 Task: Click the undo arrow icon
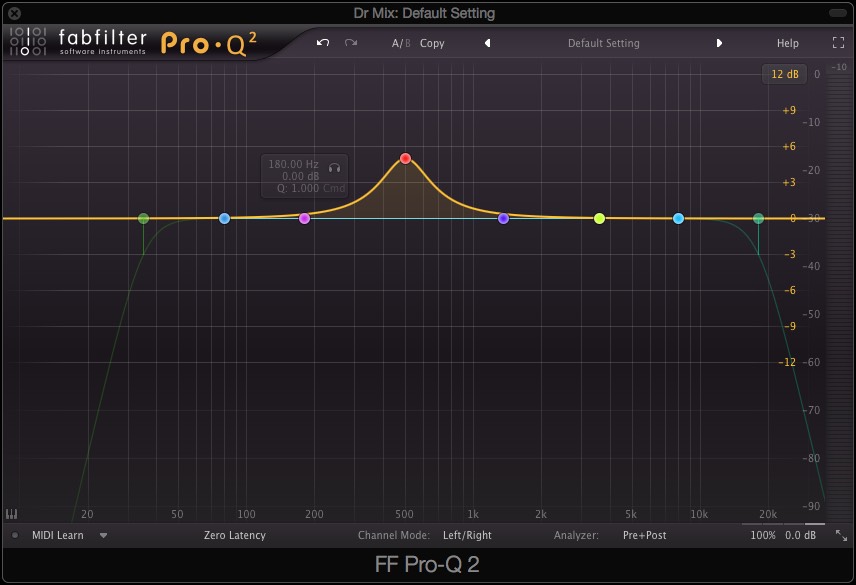pos(323,43)
